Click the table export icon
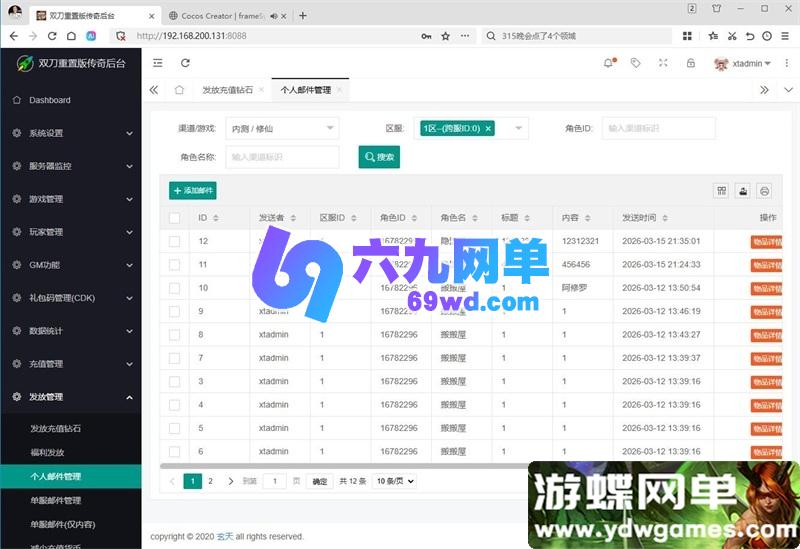 coord(743,191)
